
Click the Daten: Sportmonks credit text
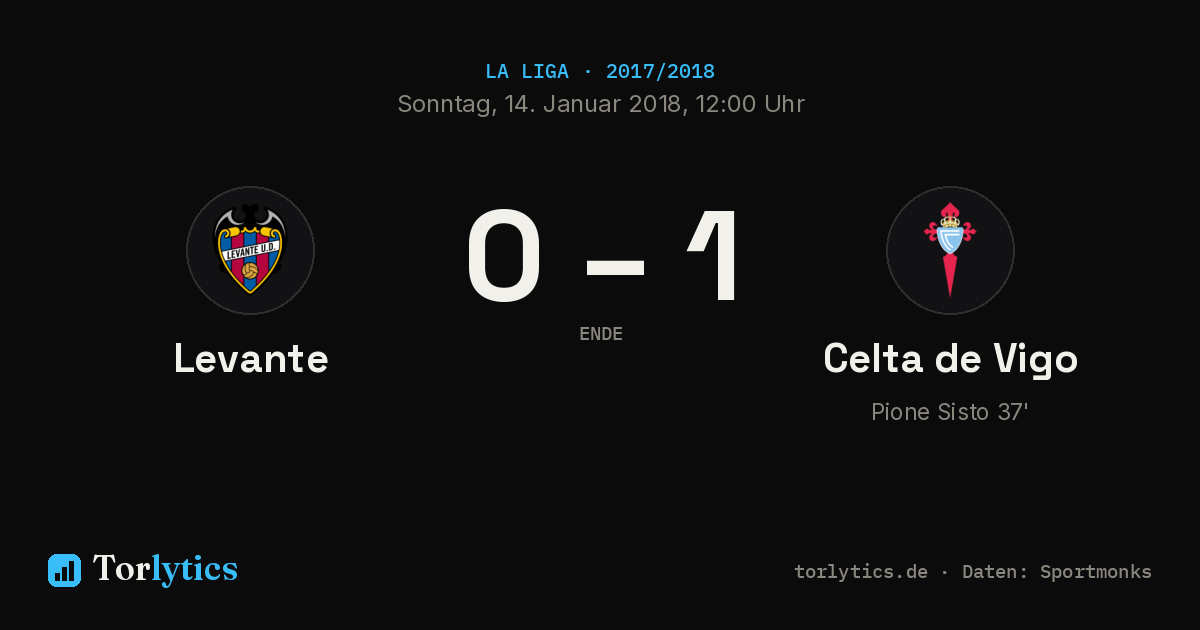1057,572
